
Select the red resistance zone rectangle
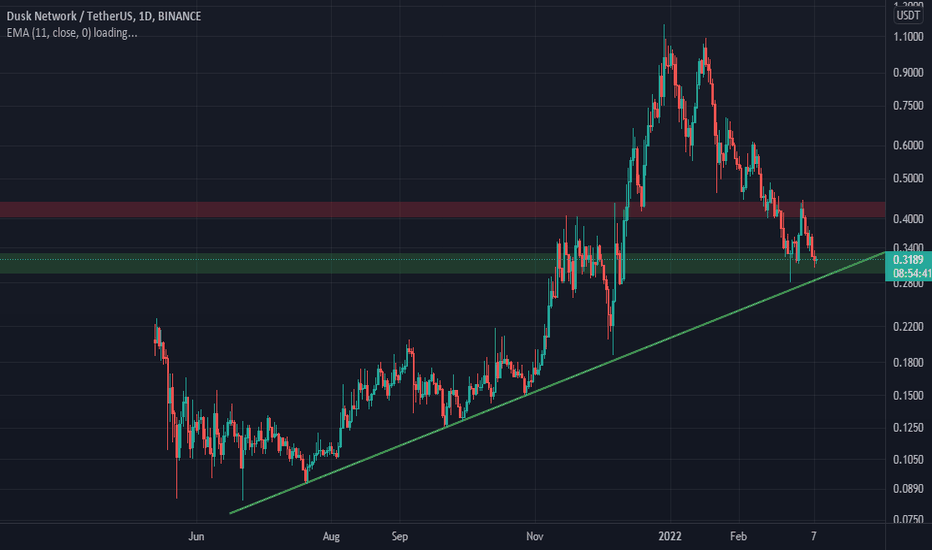pyautogui.click(x=443, y=210)
